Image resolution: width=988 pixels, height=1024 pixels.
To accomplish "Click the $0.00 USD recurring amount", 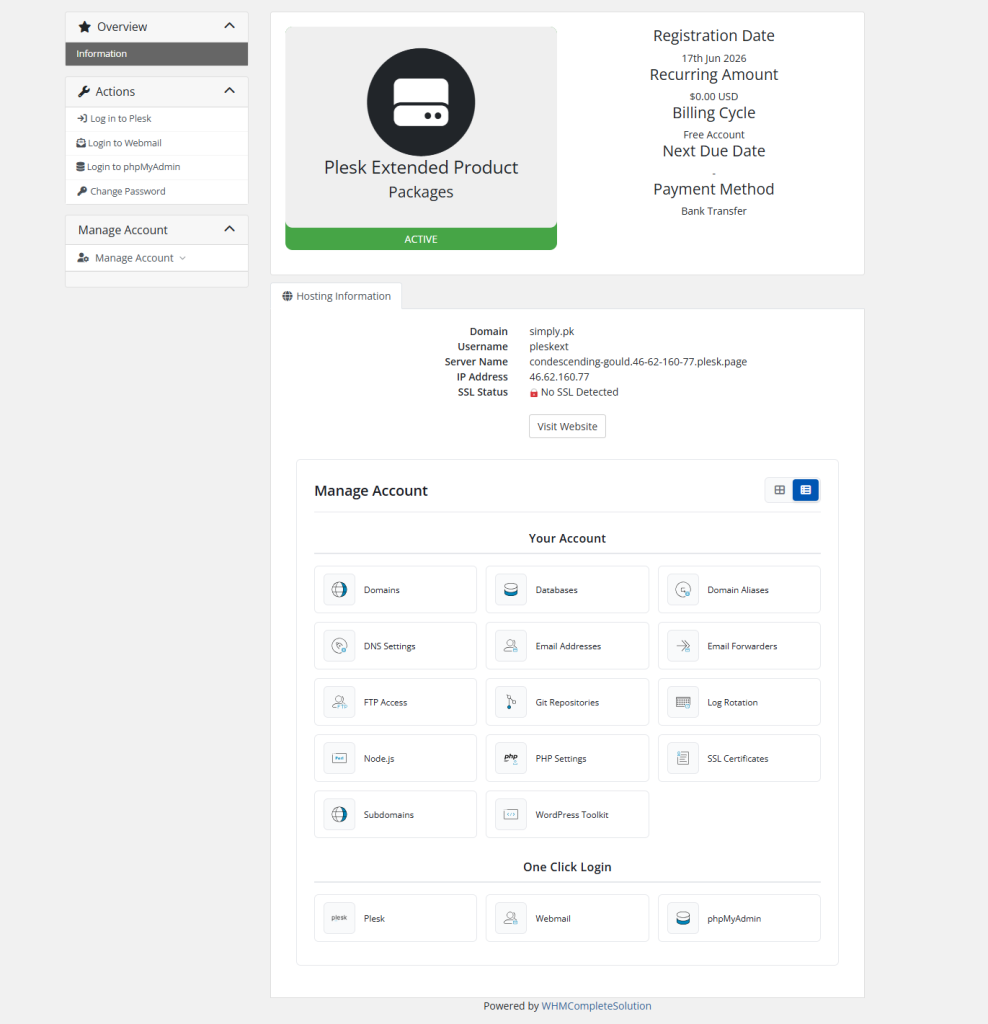I will tap(714, 97).
